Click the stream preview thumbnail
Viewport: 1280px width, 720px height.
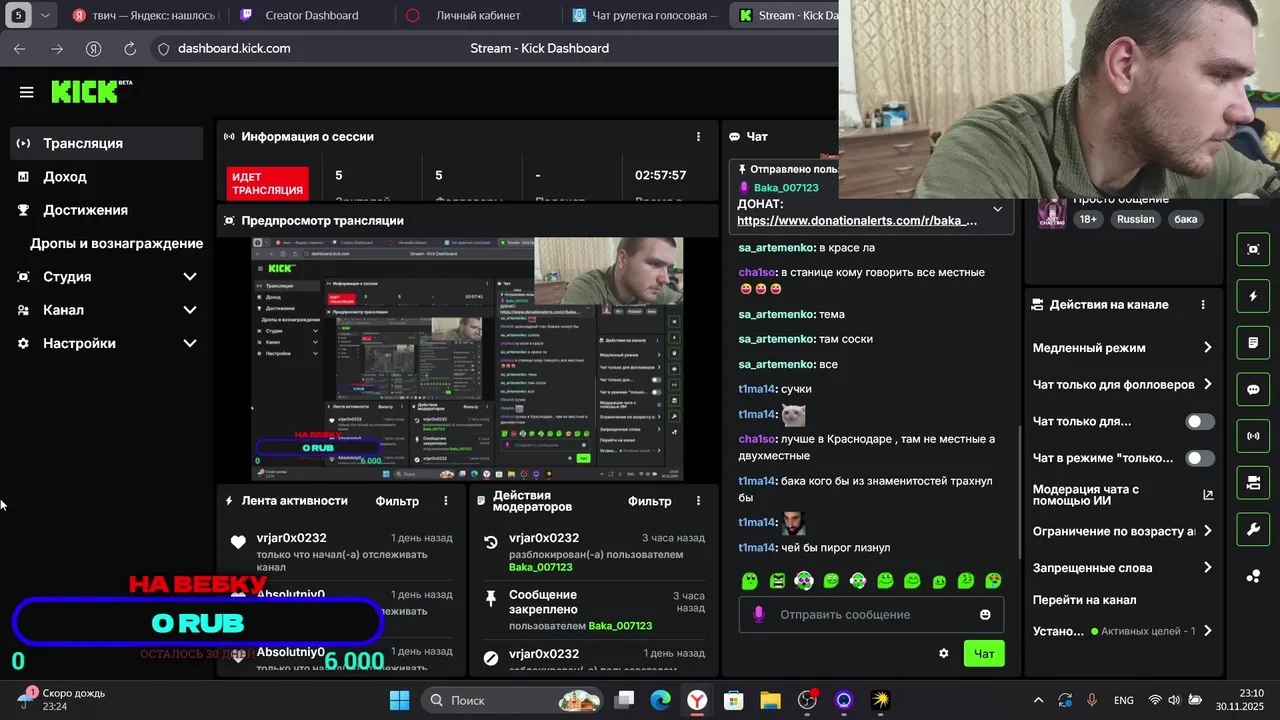click(467, 359)
